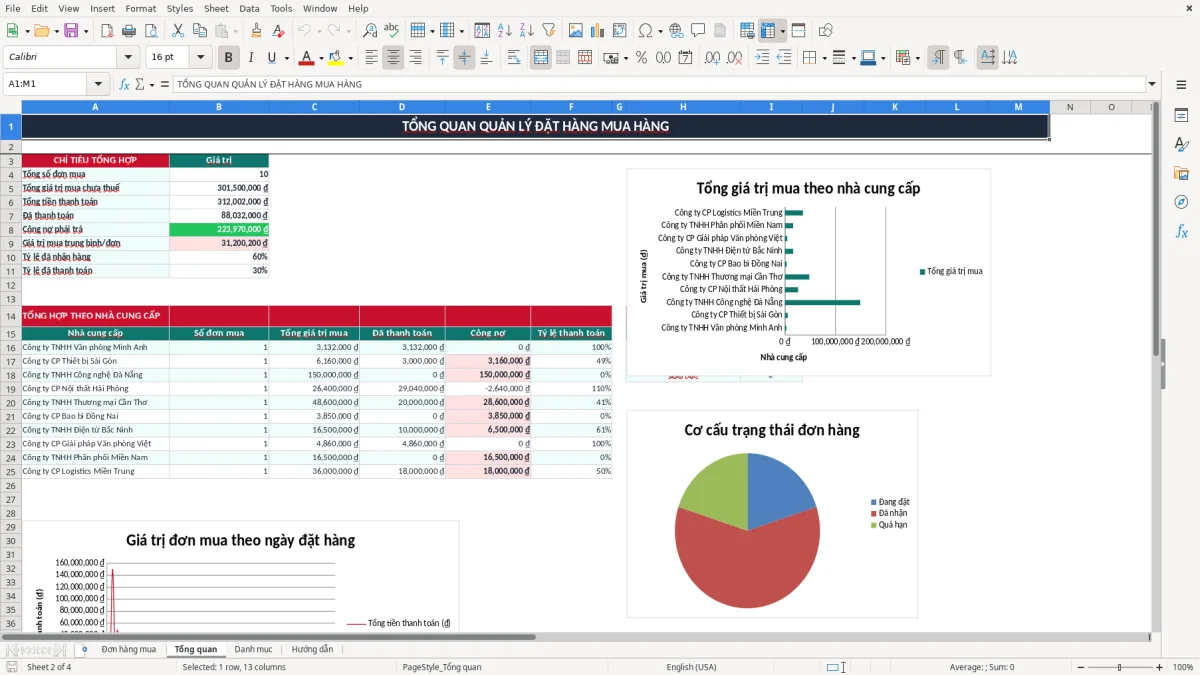Click Define Print Area icon
This screenshot has width=1200, height=675.
[747, 31]
